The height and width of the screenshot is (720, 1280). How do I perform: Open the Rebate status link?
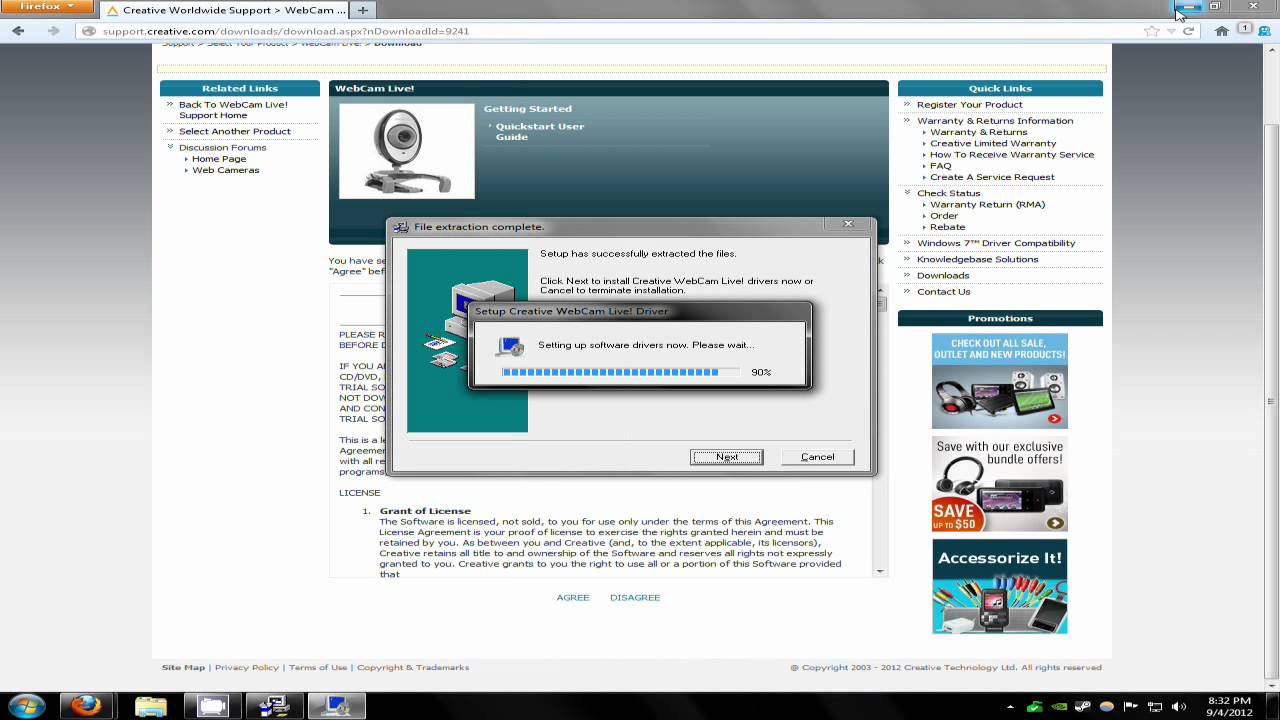click(947, 227)
